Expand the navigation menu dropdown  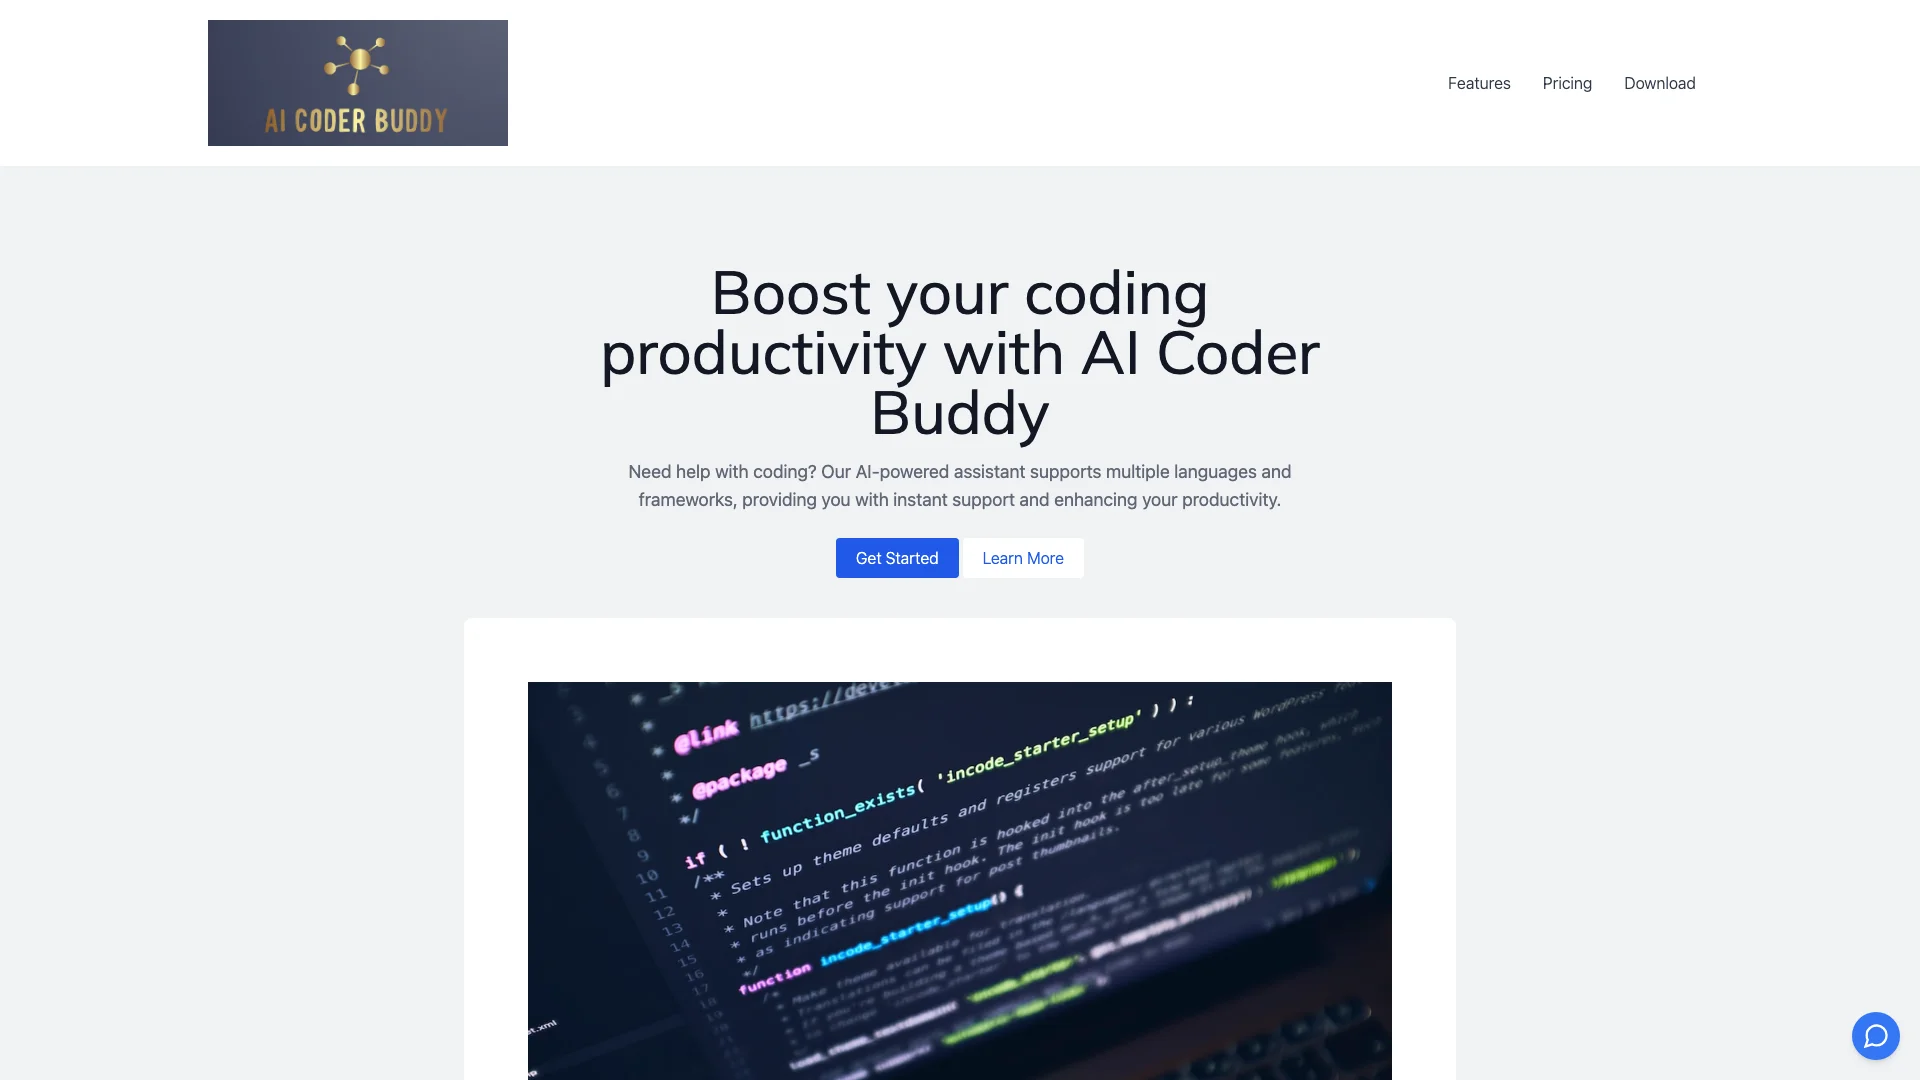pyautogui.click(x=1478, y=82)
